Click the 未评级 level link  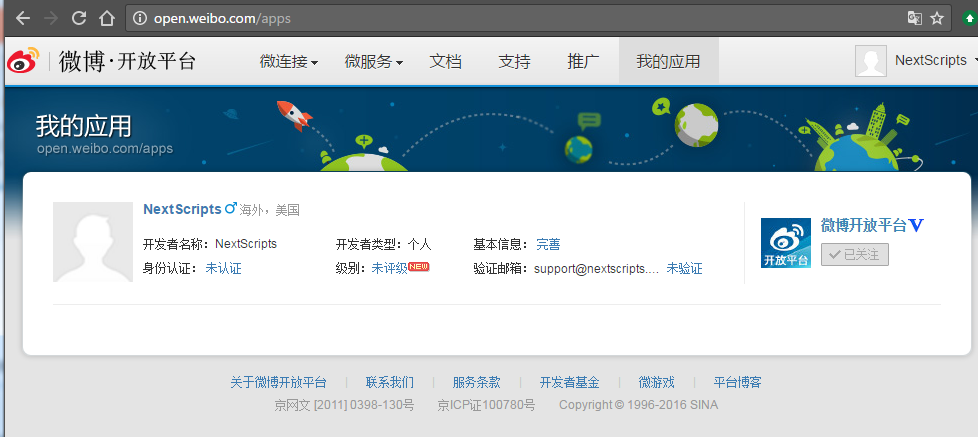point(389,269)
